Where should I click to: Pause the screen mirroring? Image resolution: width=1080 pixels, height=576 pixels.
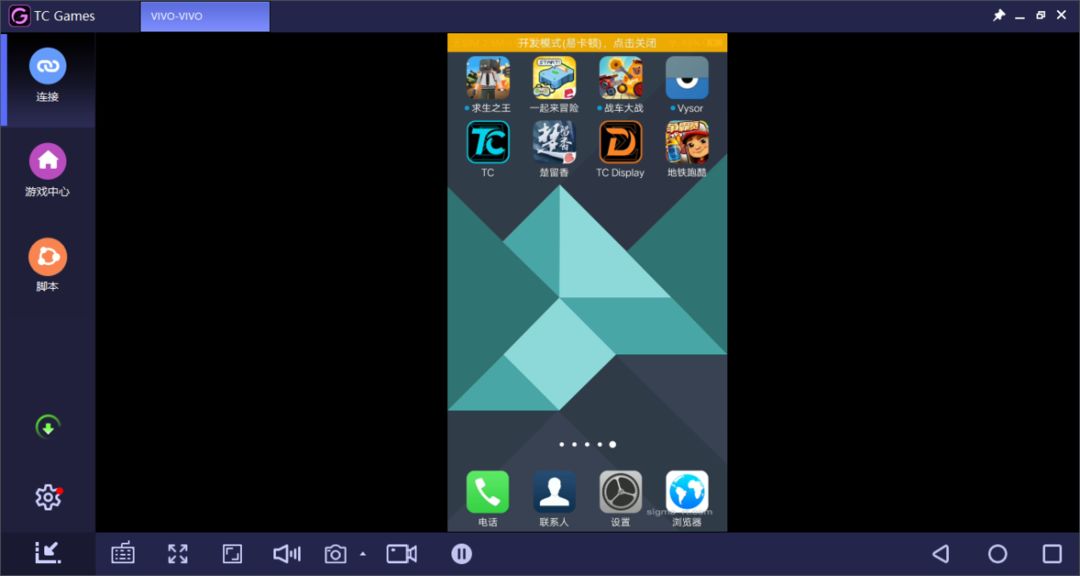(461, 553)
